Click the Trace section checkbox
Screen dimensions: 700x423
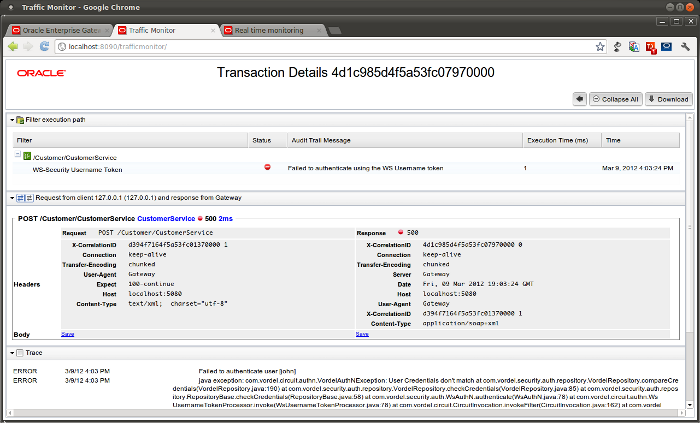[20, 353]
